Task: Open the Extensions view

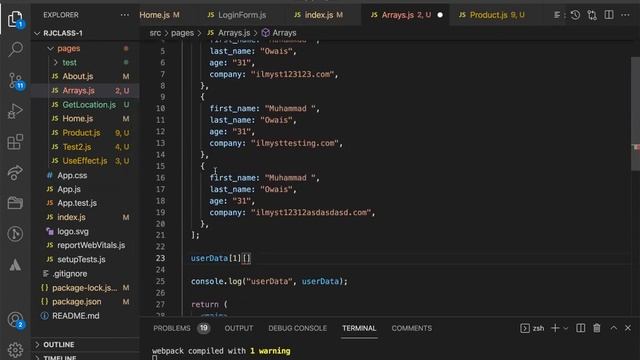Action: pyautogui.click(x=15, y=142)
